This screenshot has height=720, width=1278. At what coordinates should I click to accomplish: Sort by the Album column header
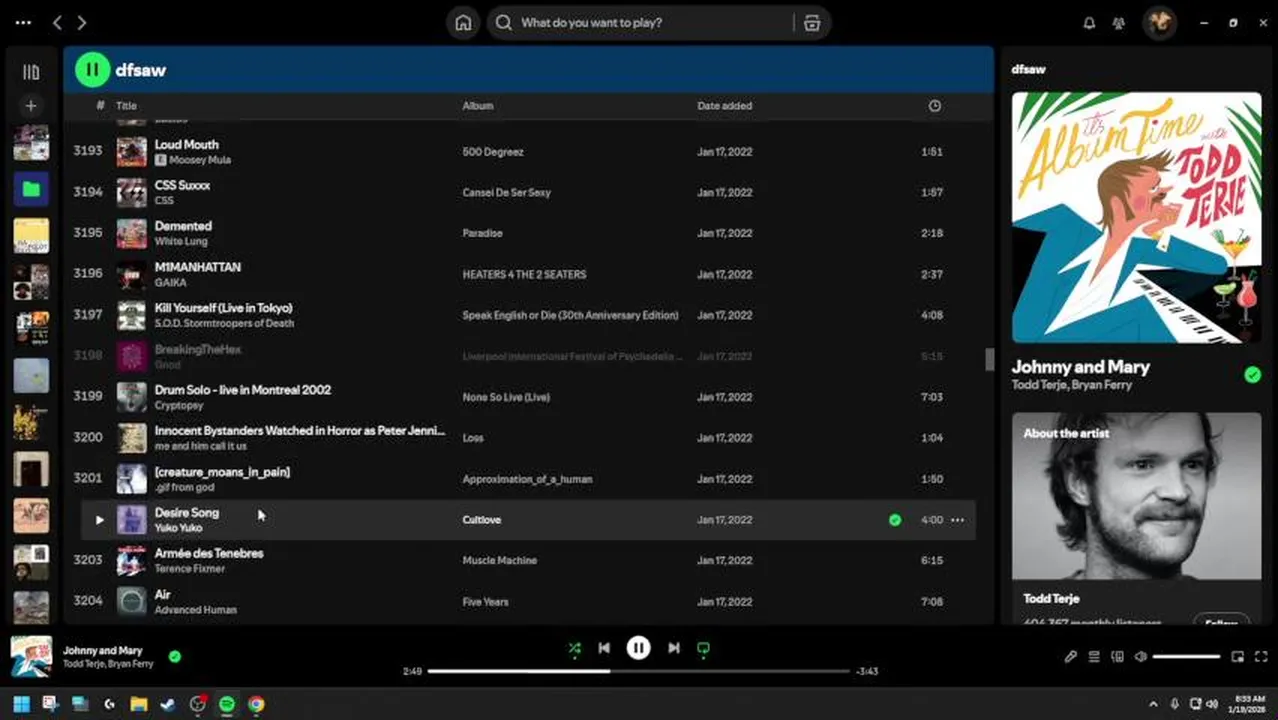pos(477,105)
